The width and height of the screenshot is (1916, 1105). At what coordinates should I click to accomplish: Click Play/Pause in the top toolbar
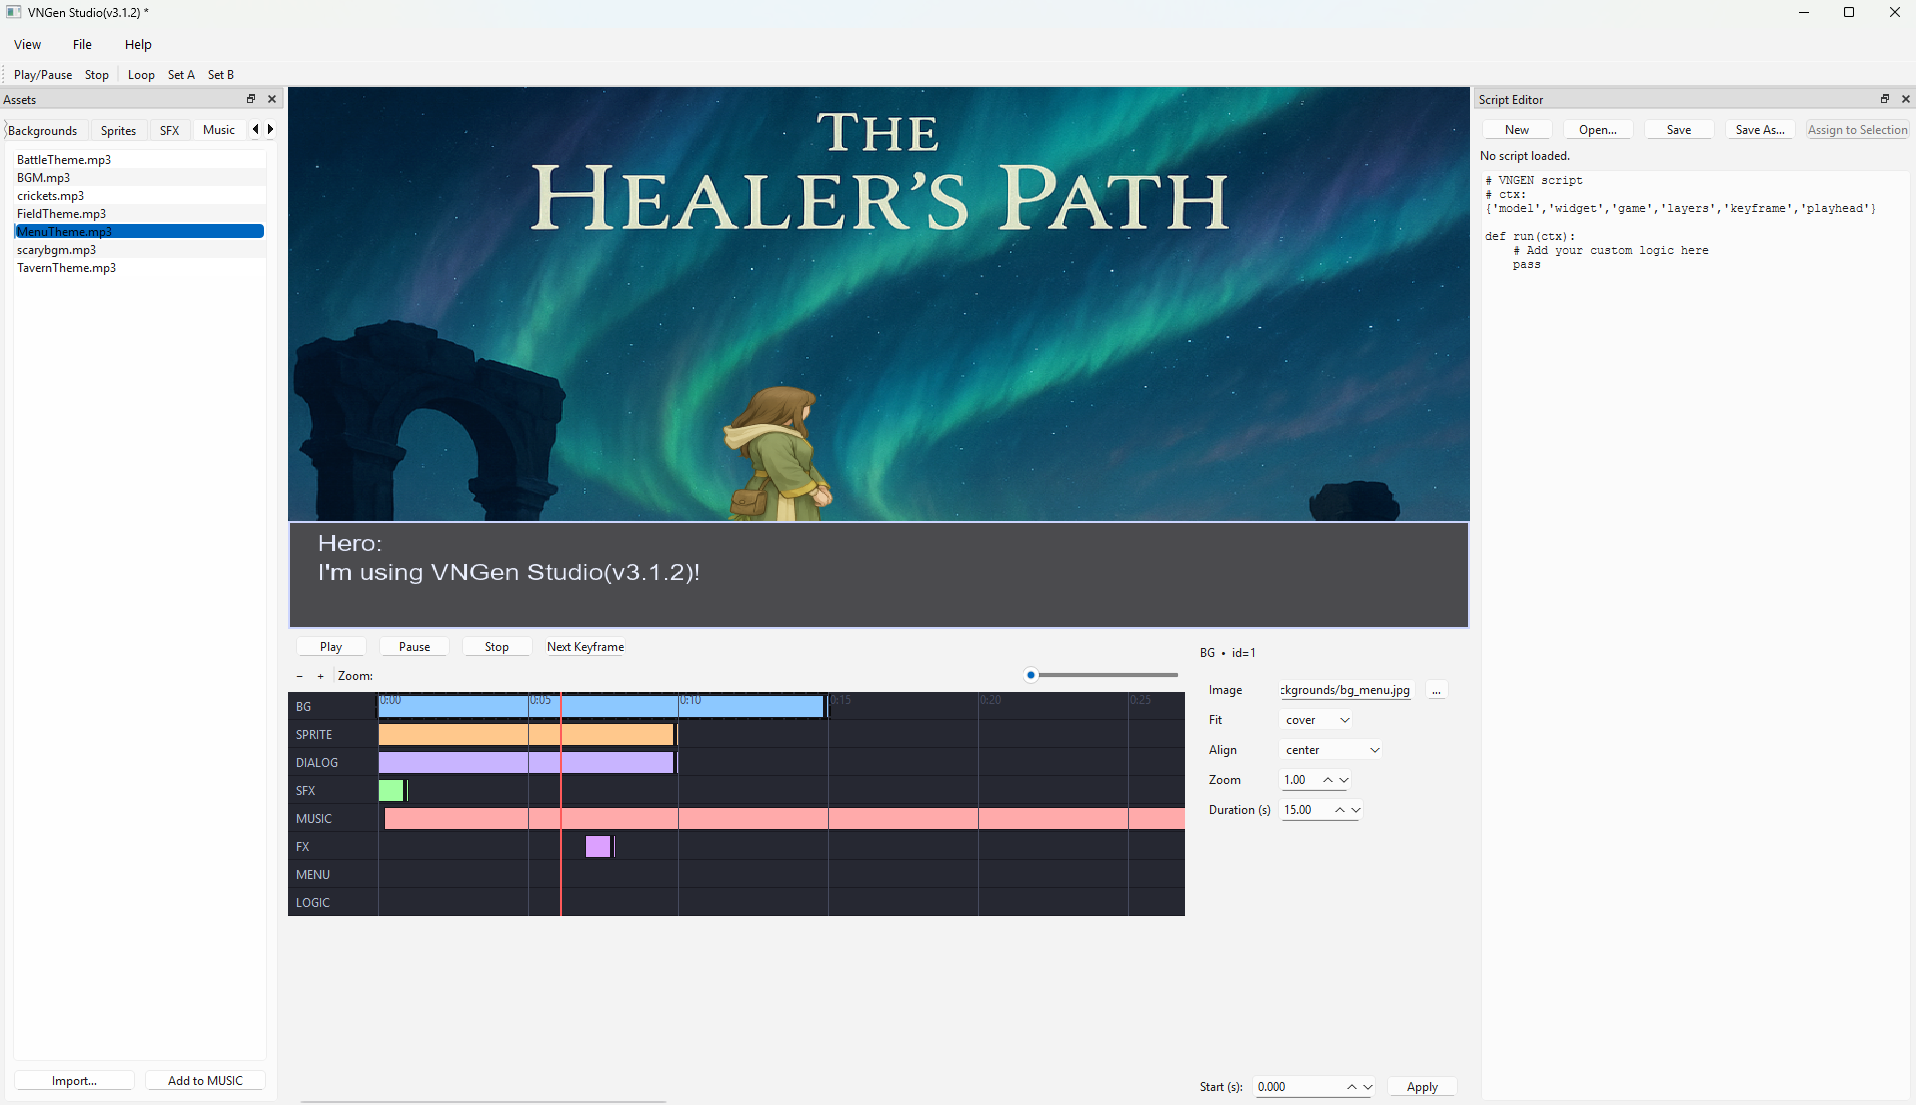pos(43,75)
